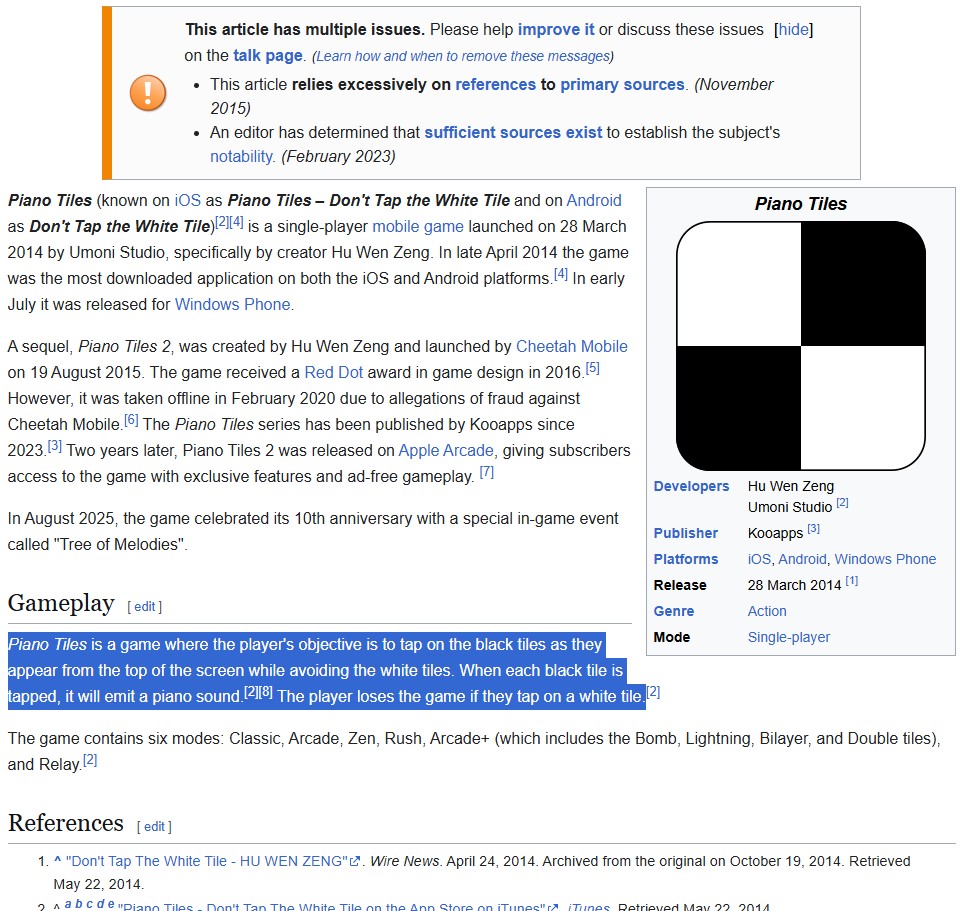This screenshot has height=911, width=963.
Task: Edit the References section
Action: tap(154, 827)
